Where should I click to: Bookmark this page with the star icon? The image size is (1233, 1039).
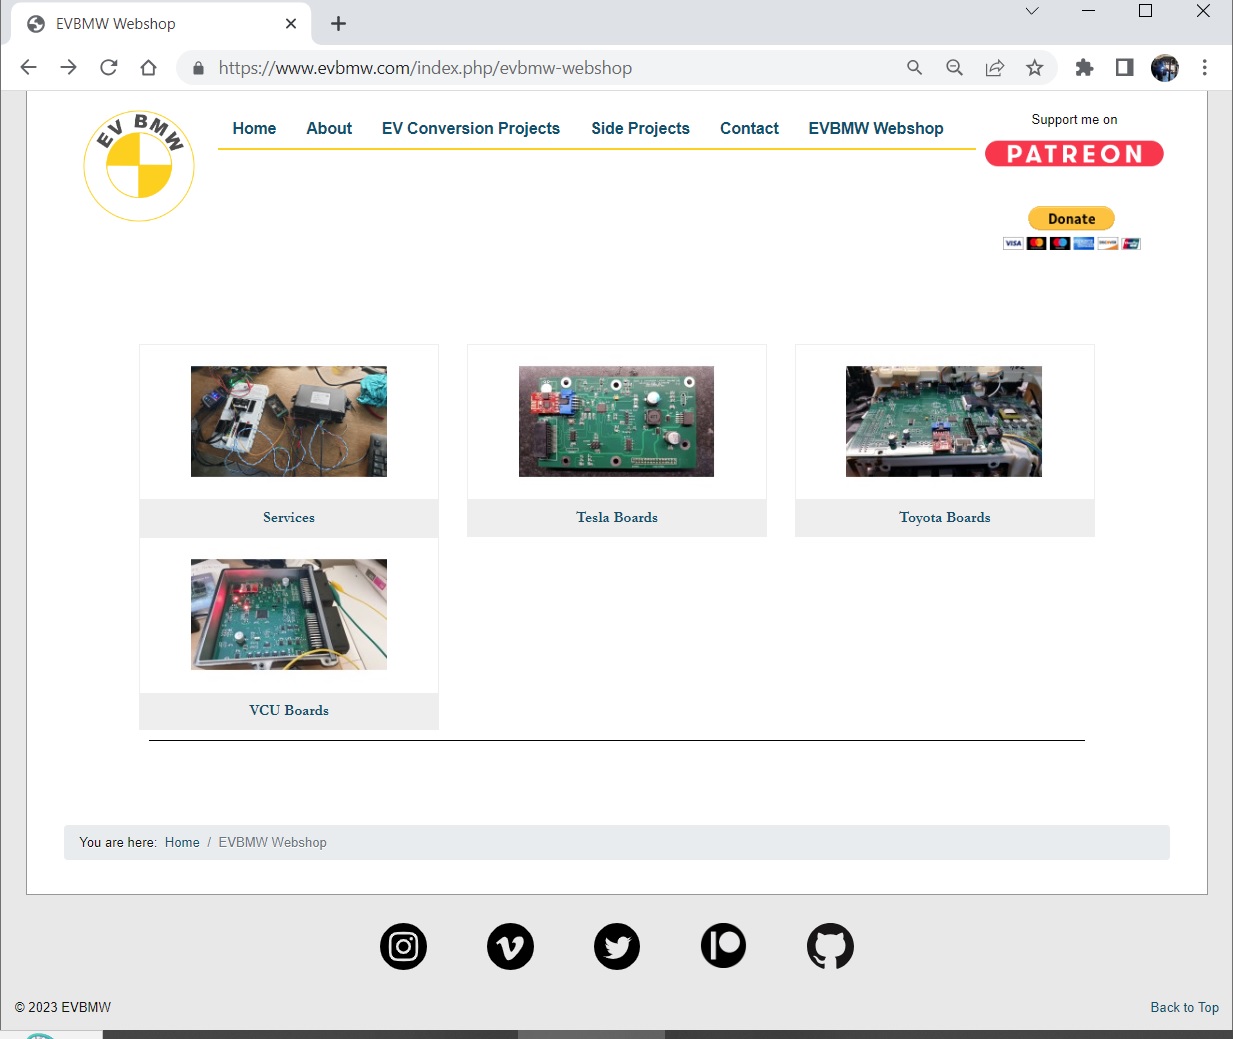[1034, 68]
